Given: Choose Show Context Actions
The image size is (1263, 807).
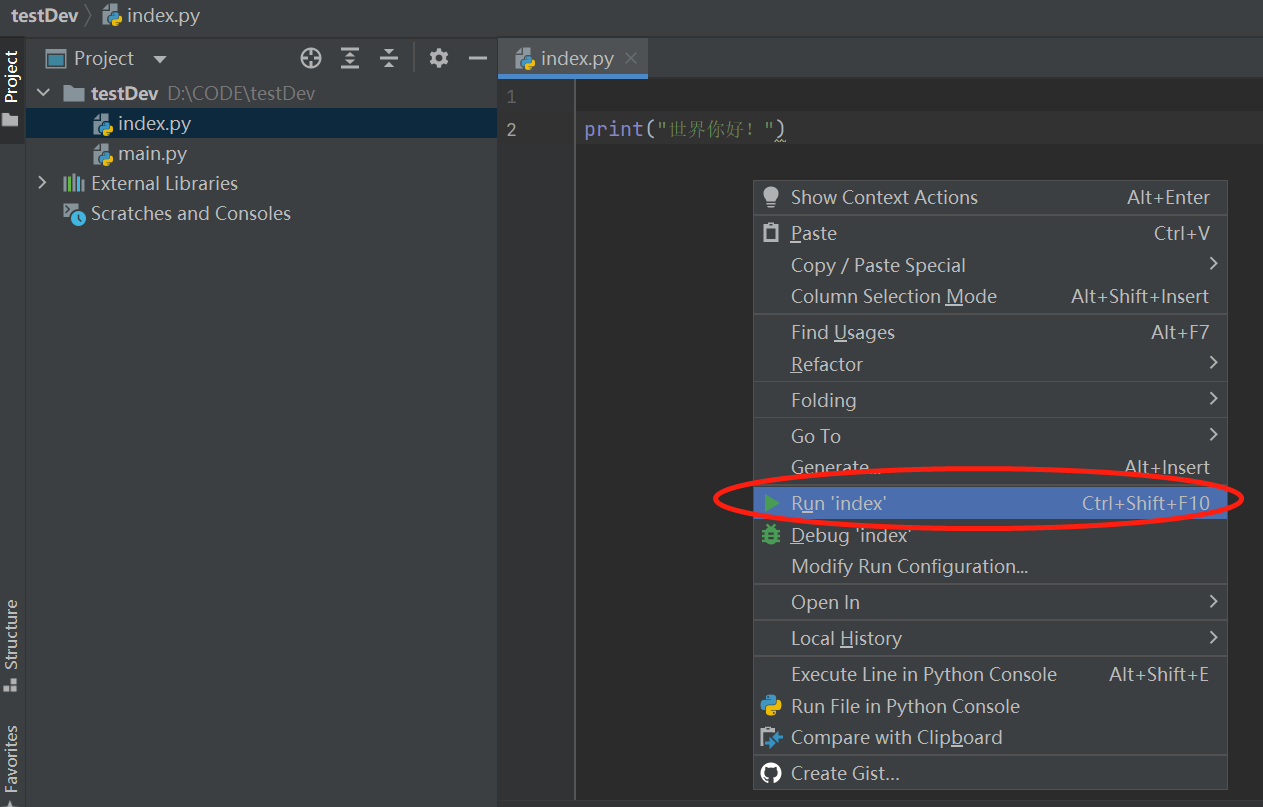Looking at the screenshot, I should [884, 197].
